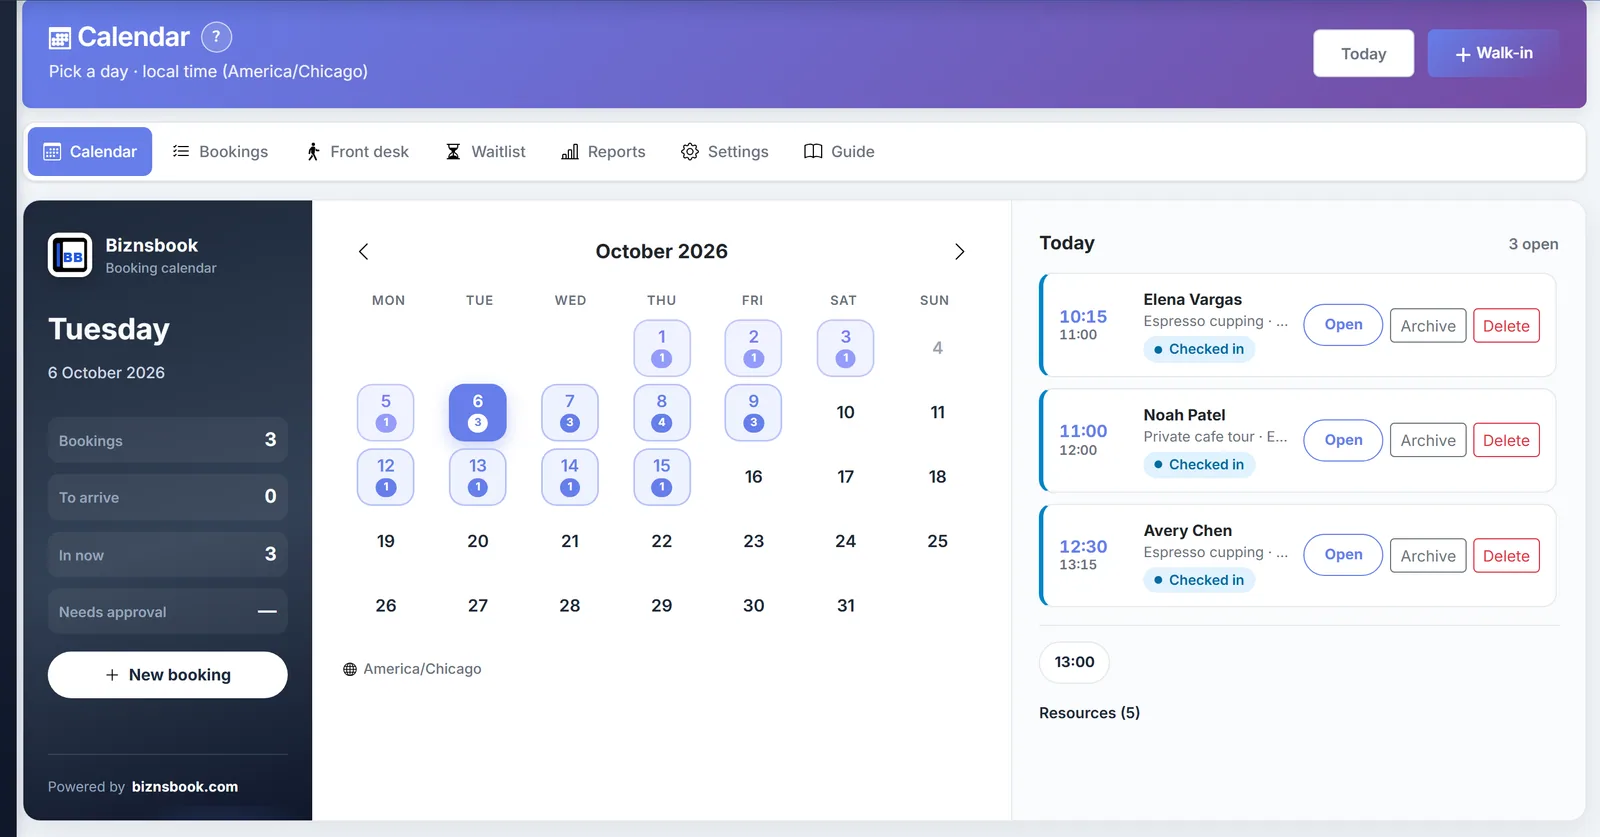This screenshot has height=837, width=1600.
Task: Open Elena Vargas booking
Action: (1343, 325)
